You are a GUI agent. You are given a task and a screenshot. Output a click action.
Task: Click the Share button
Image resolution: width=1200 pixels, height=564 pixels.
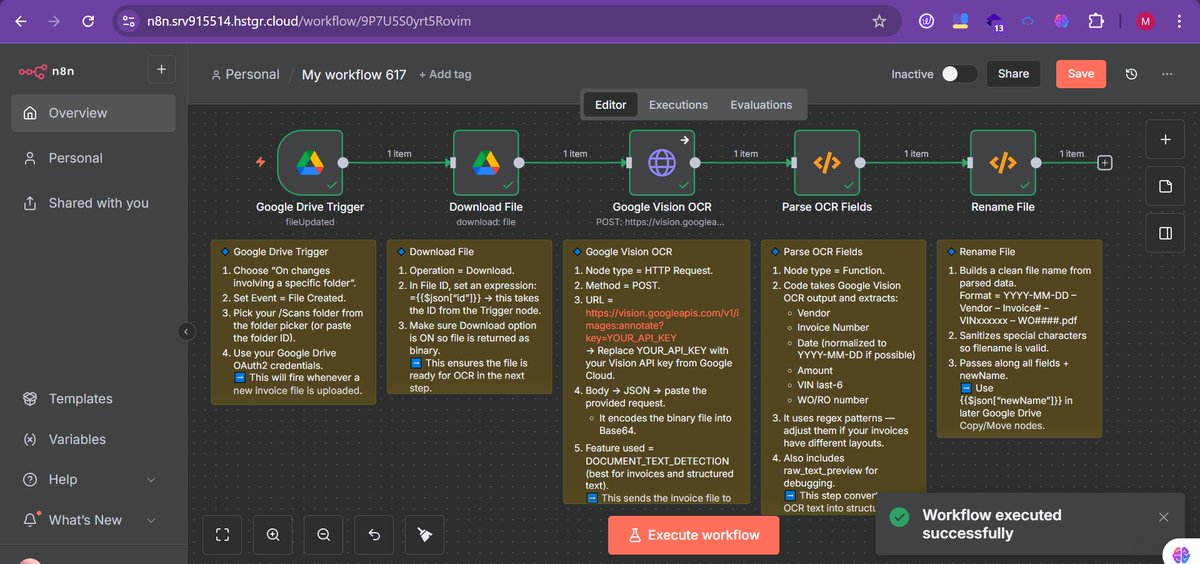(1013, 74)
